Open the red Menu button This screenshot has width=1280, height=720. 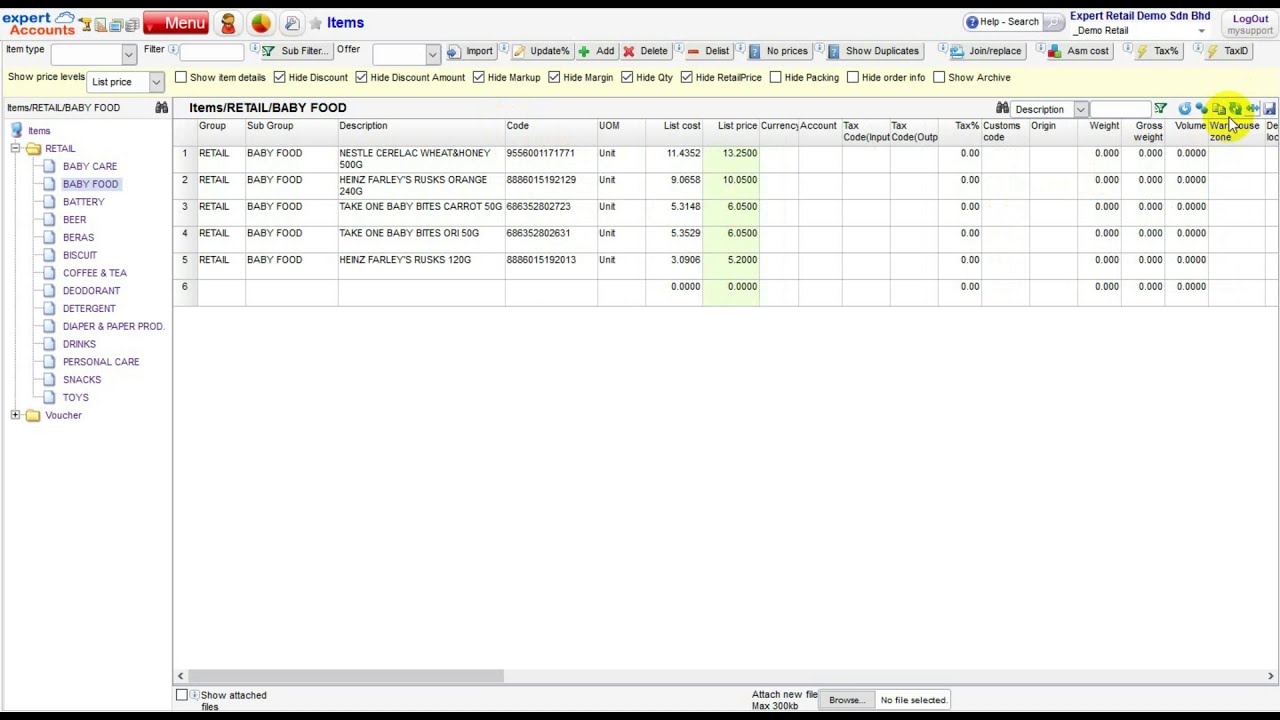(176, 23)
